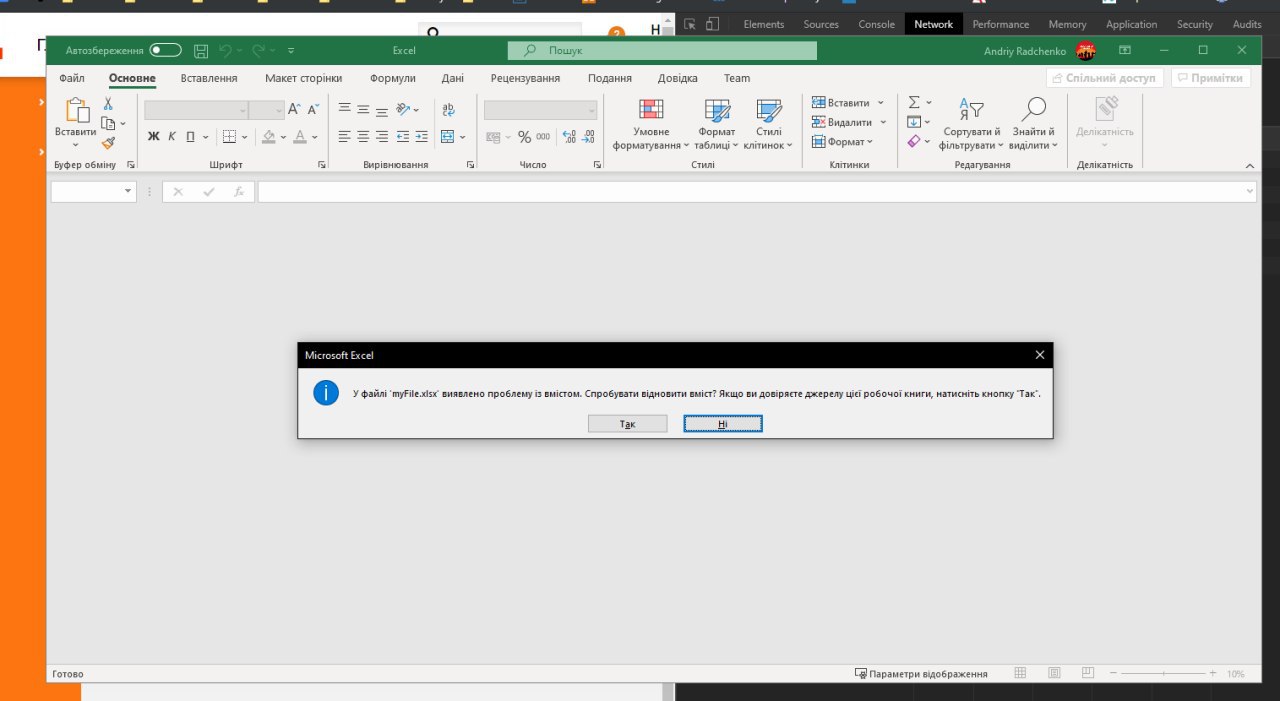Click the AutoSum sigma icon

tap(914, 102)
